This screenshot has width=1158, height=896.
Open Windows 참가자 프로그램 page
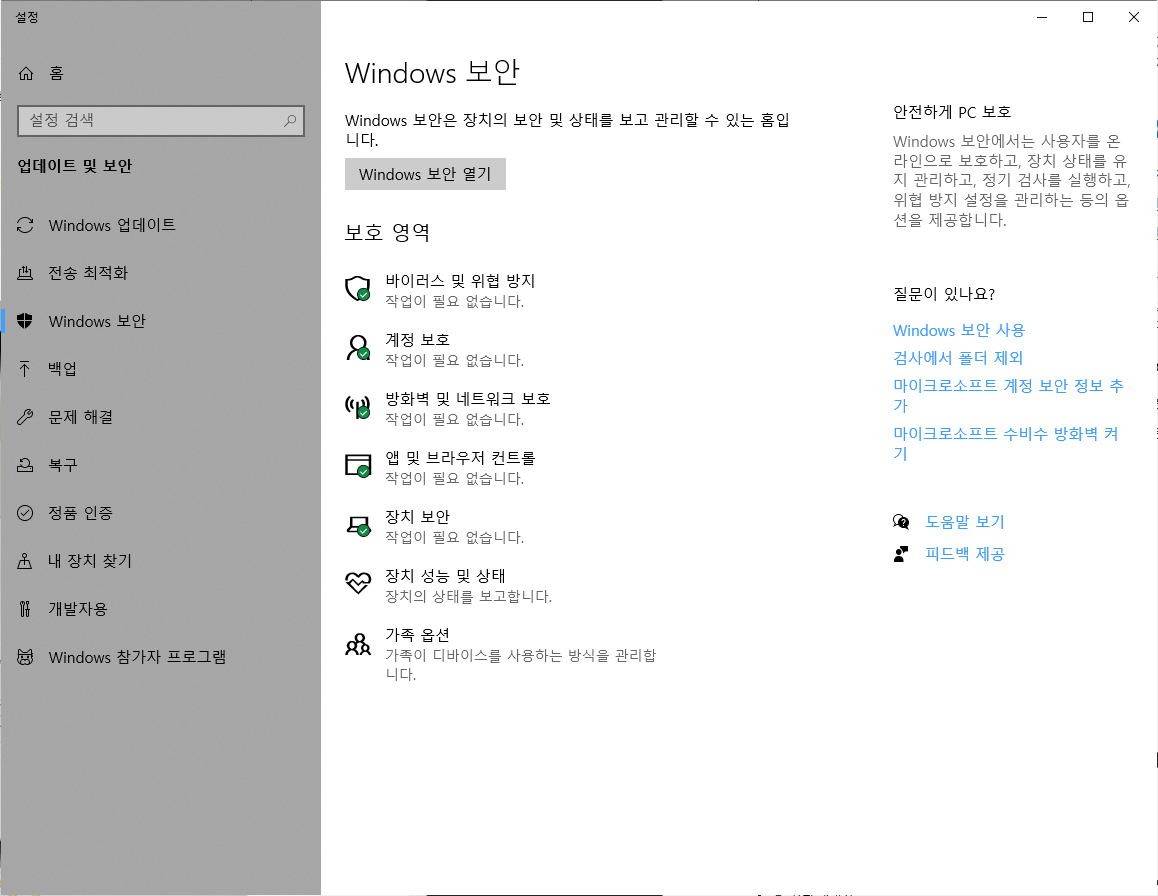click(161, 657)
